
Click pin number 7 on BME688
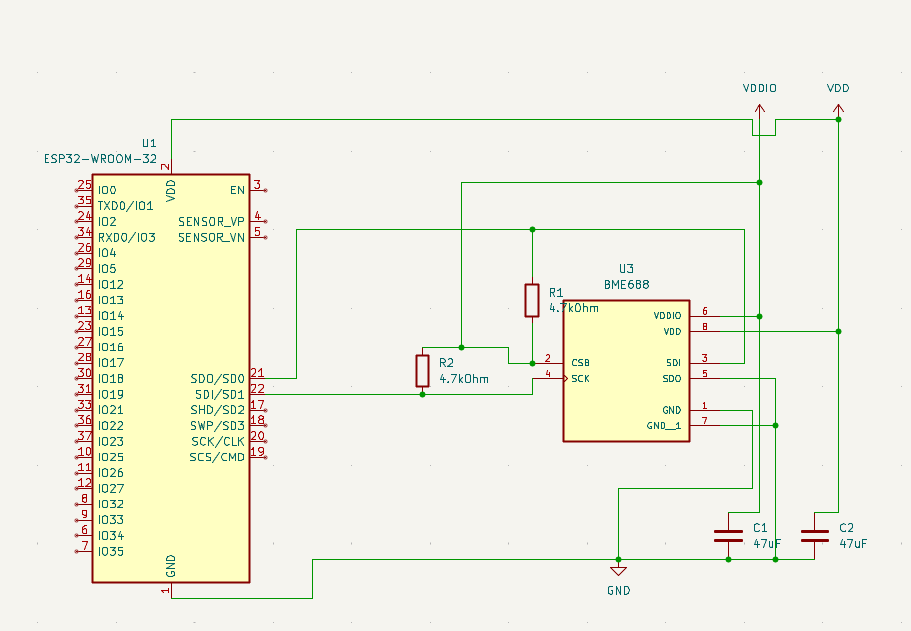pyautogui.click(x=705, y=421)
